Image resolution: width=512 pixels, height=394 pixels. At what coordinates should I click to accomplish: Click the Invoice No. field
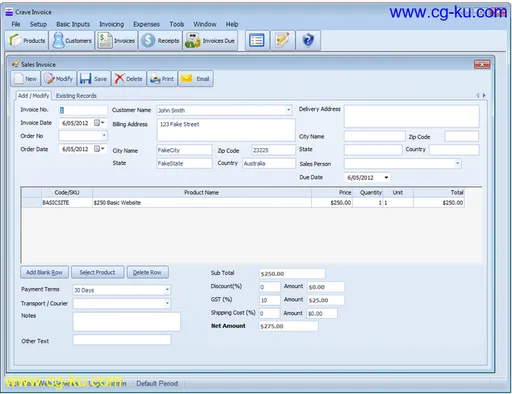(x=83, y=110)
